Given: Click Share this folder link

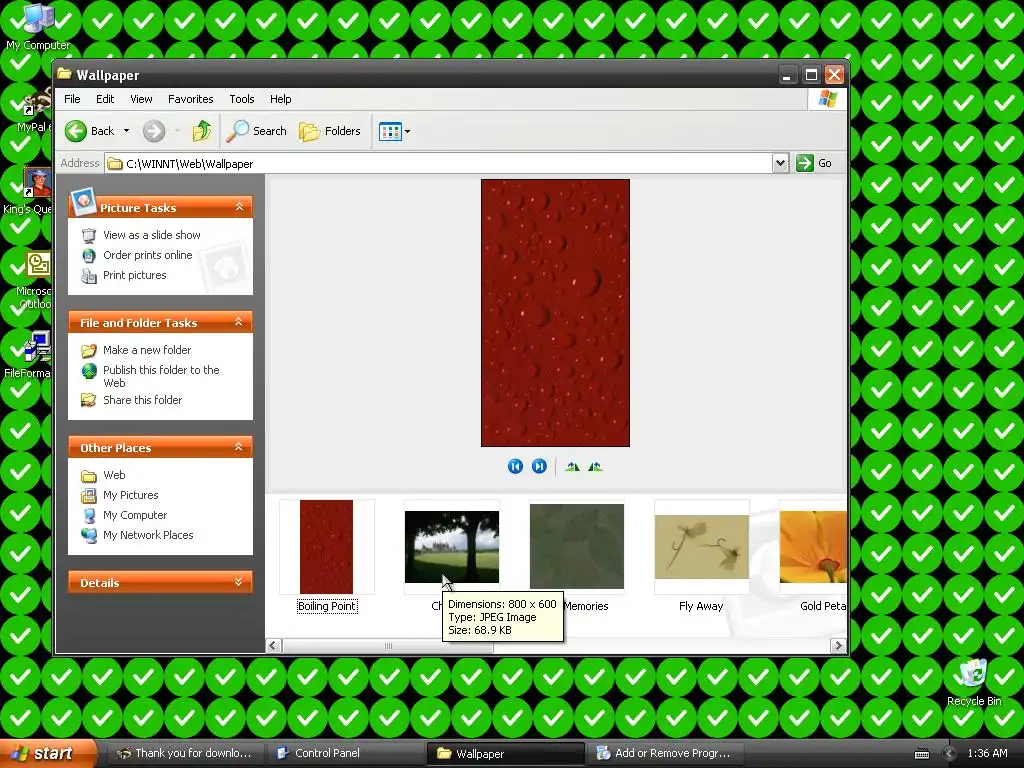Looking at the screenshot, I should tap(142, 400).
